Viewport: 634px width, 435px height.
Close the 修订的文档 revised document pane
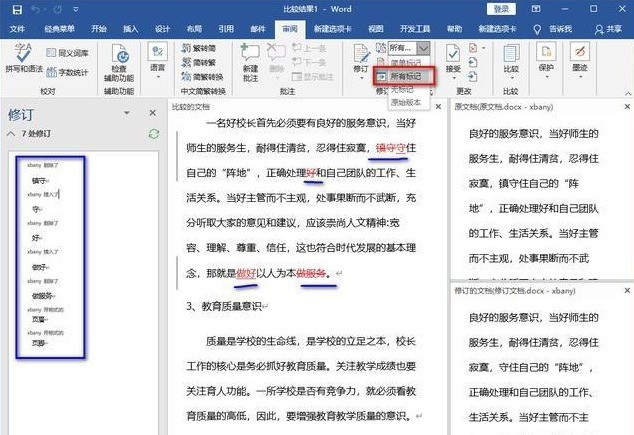point(627,291)
